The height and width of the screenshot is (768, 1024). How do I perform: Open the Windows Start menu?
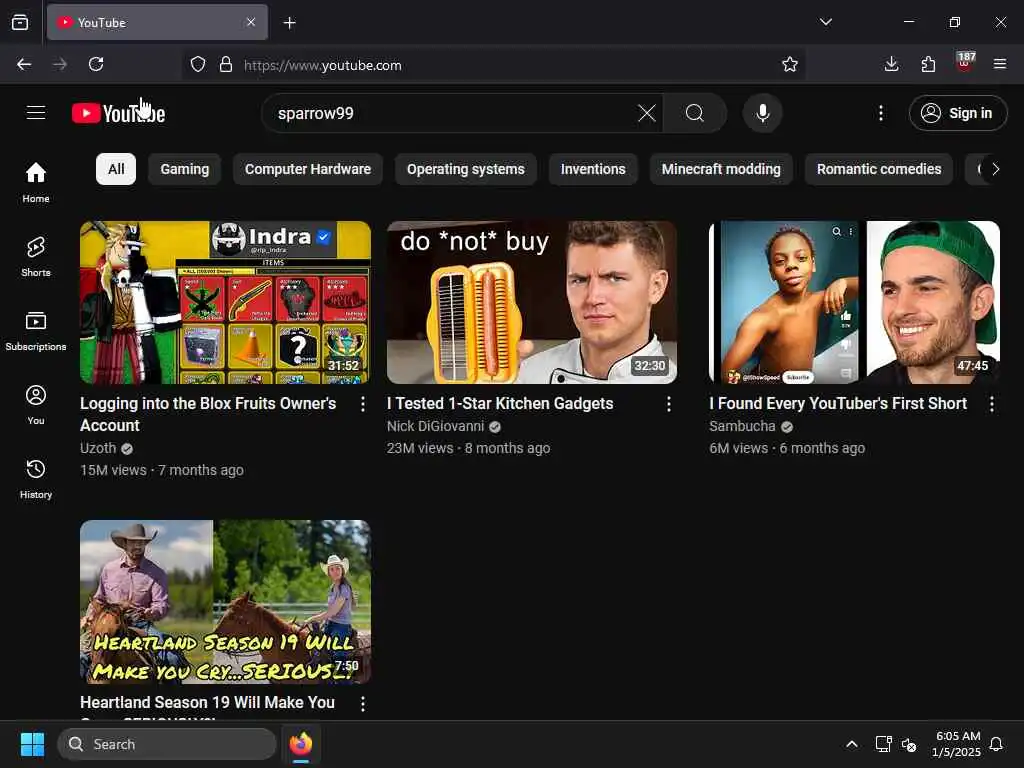pyautogui.click(x=32, y=744)
